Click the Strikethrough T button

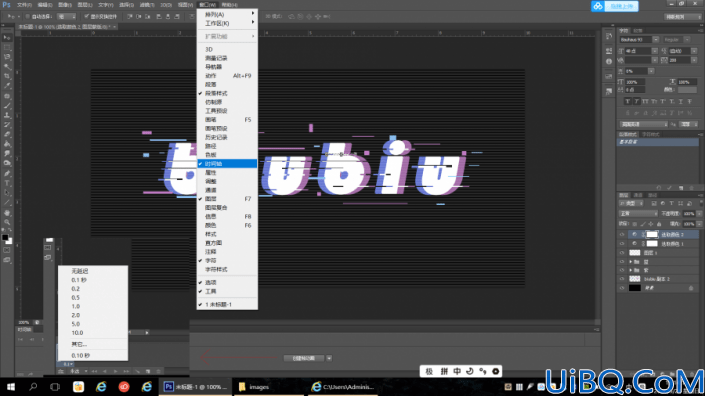click(x=690, y=102)
